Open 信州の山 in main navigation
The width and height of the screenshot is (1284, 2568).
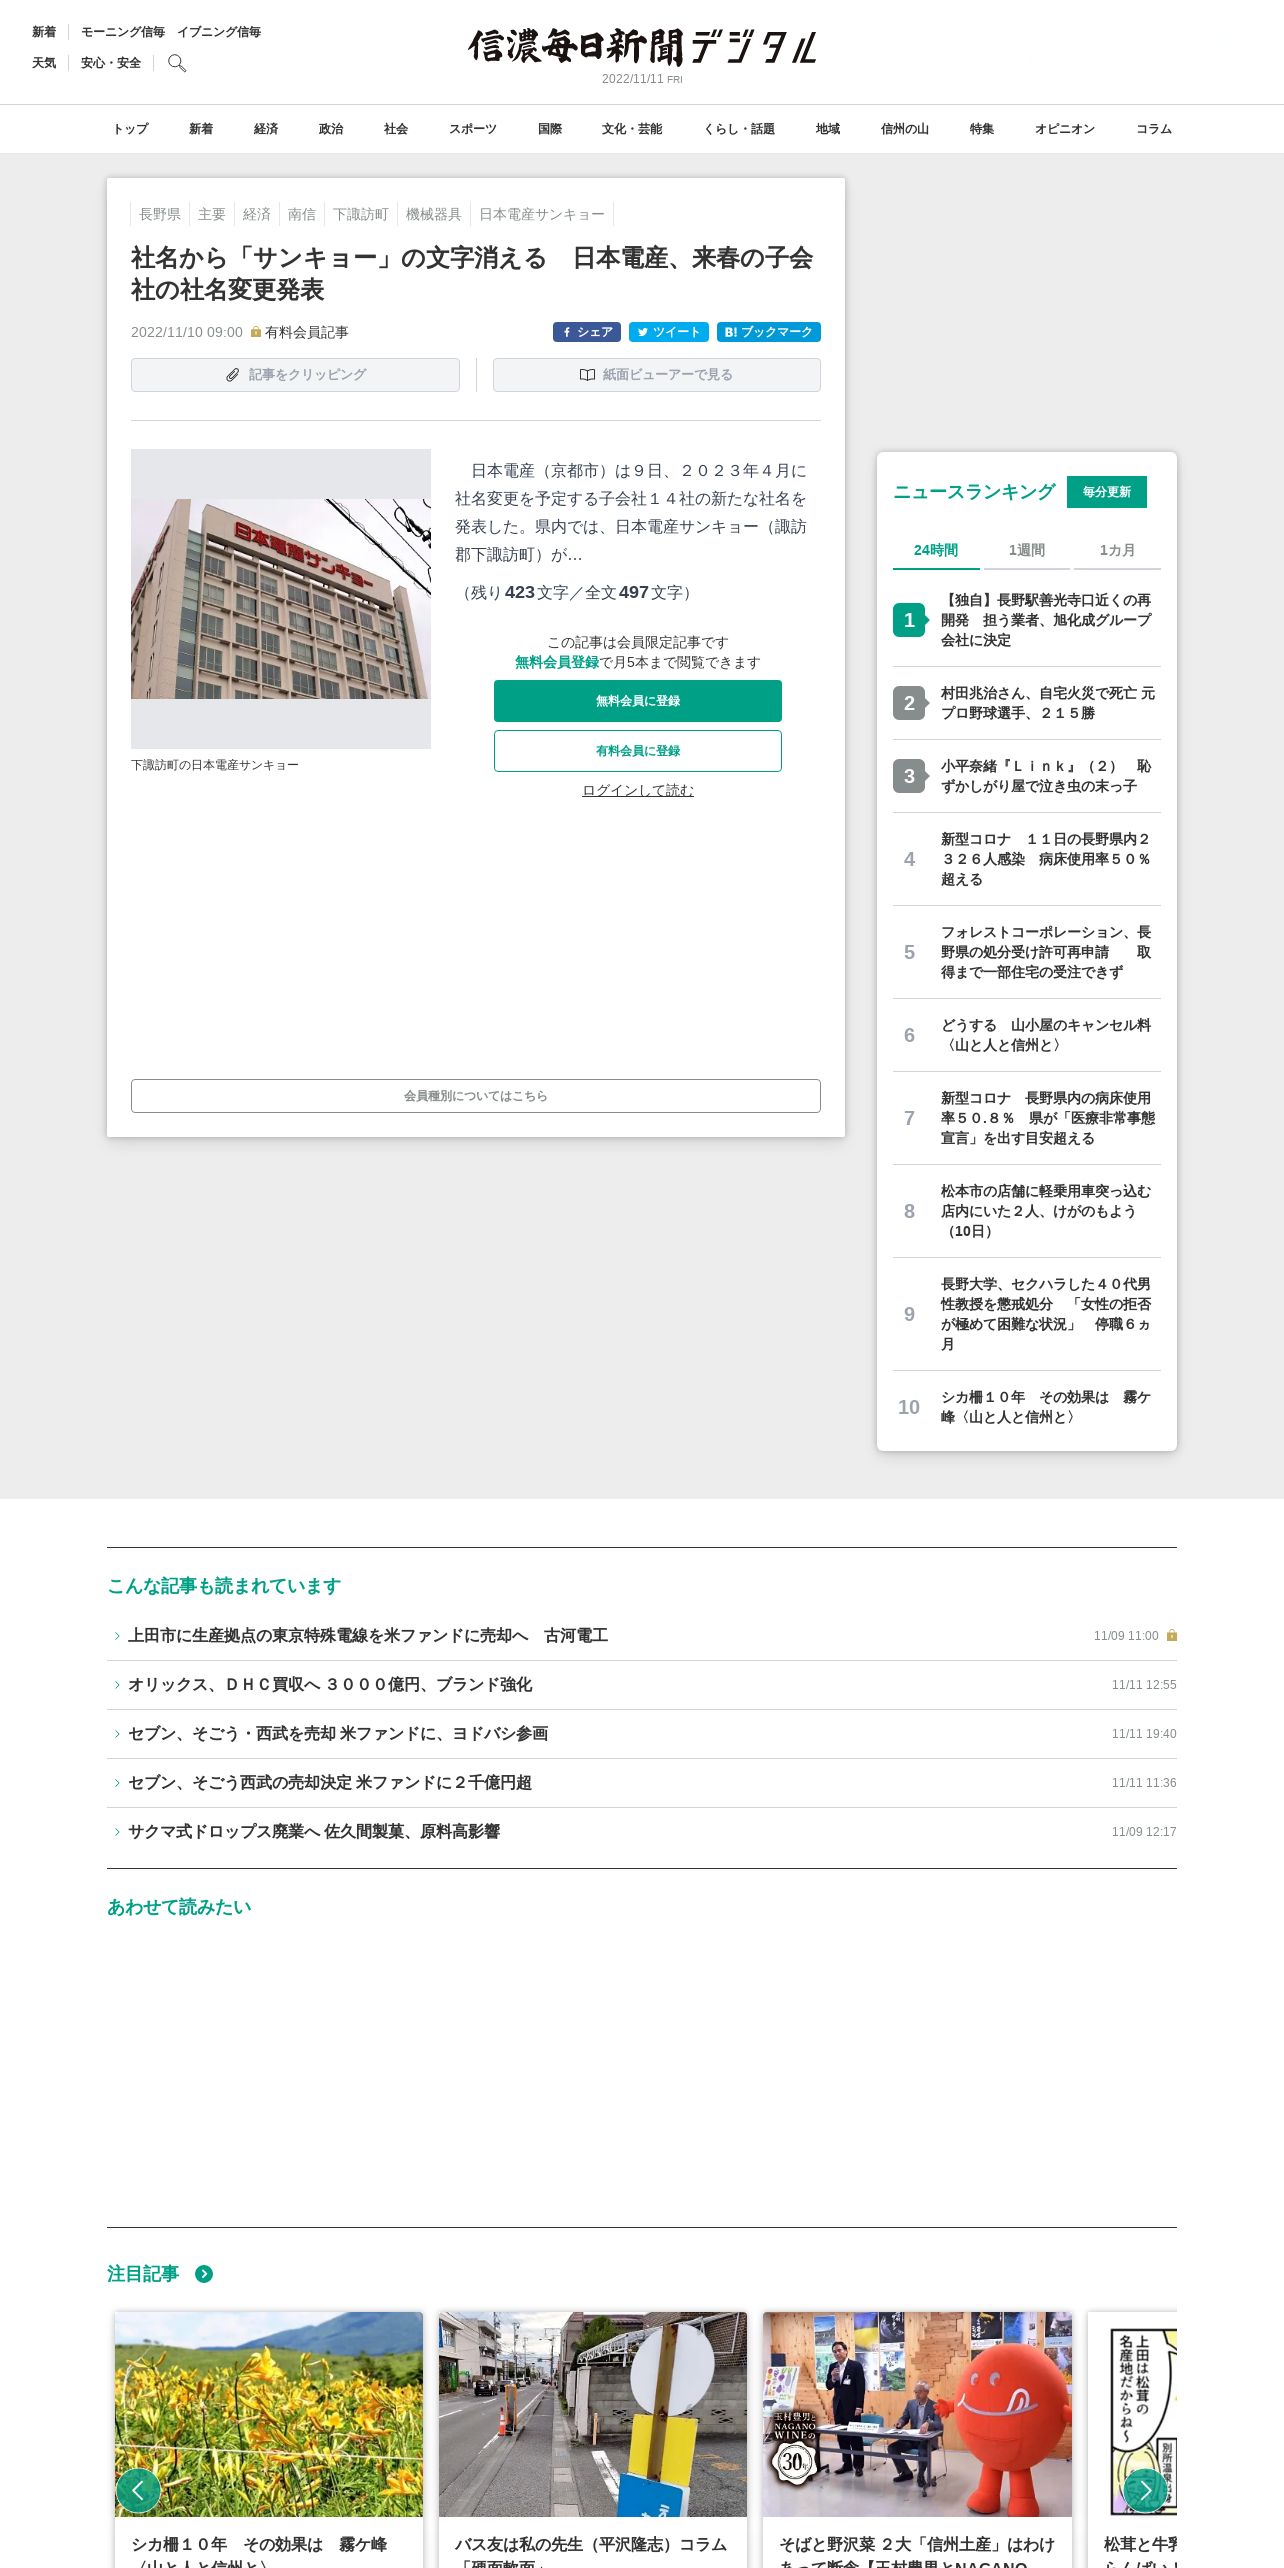(x=905, y=129)
